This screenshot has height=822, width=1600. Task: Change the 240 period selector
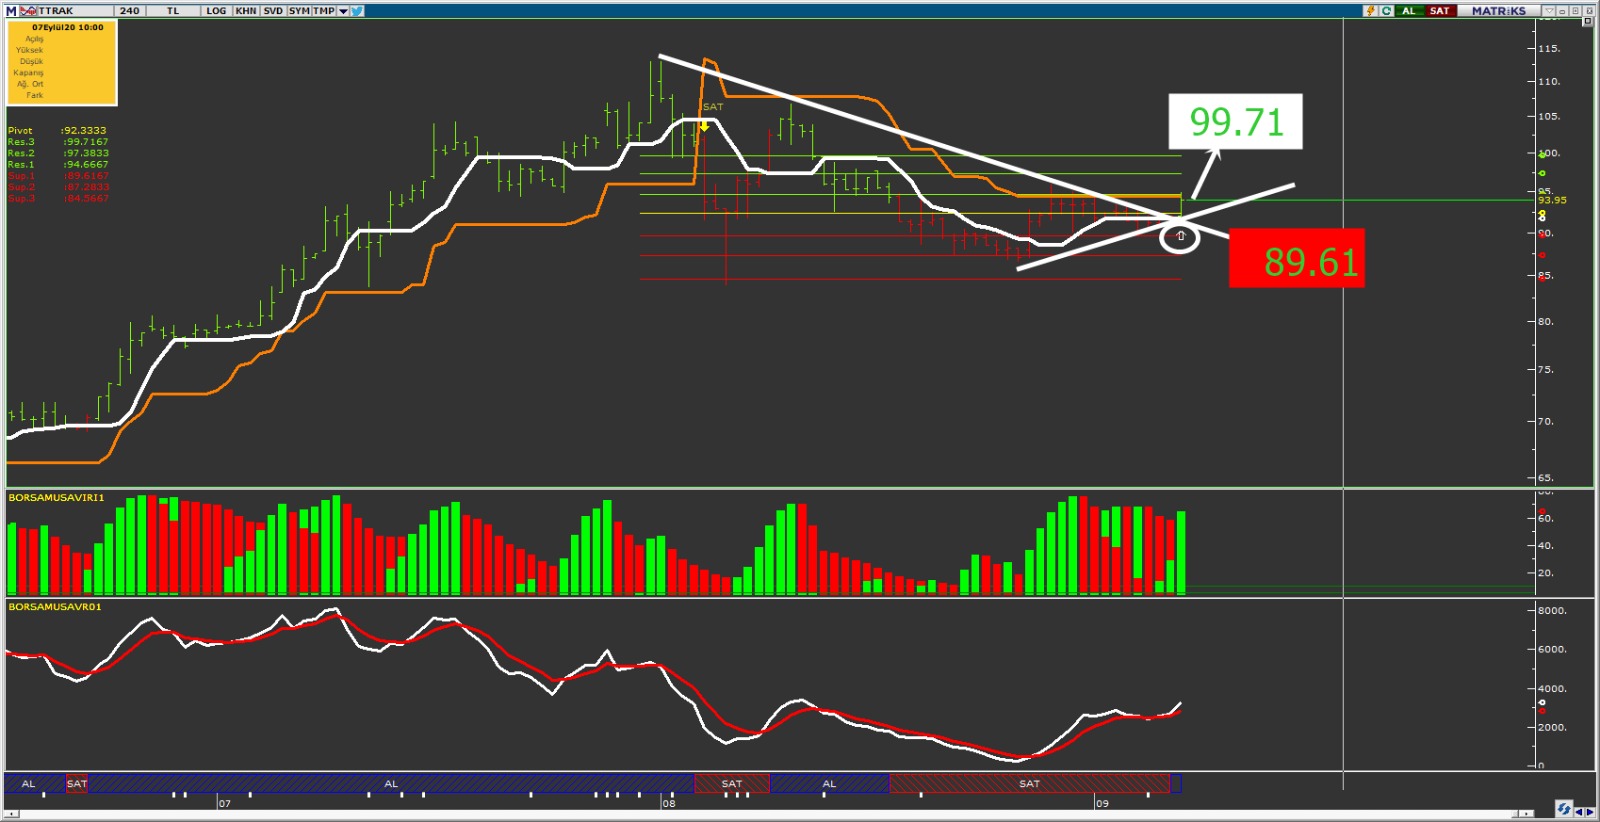coord(129,11)
